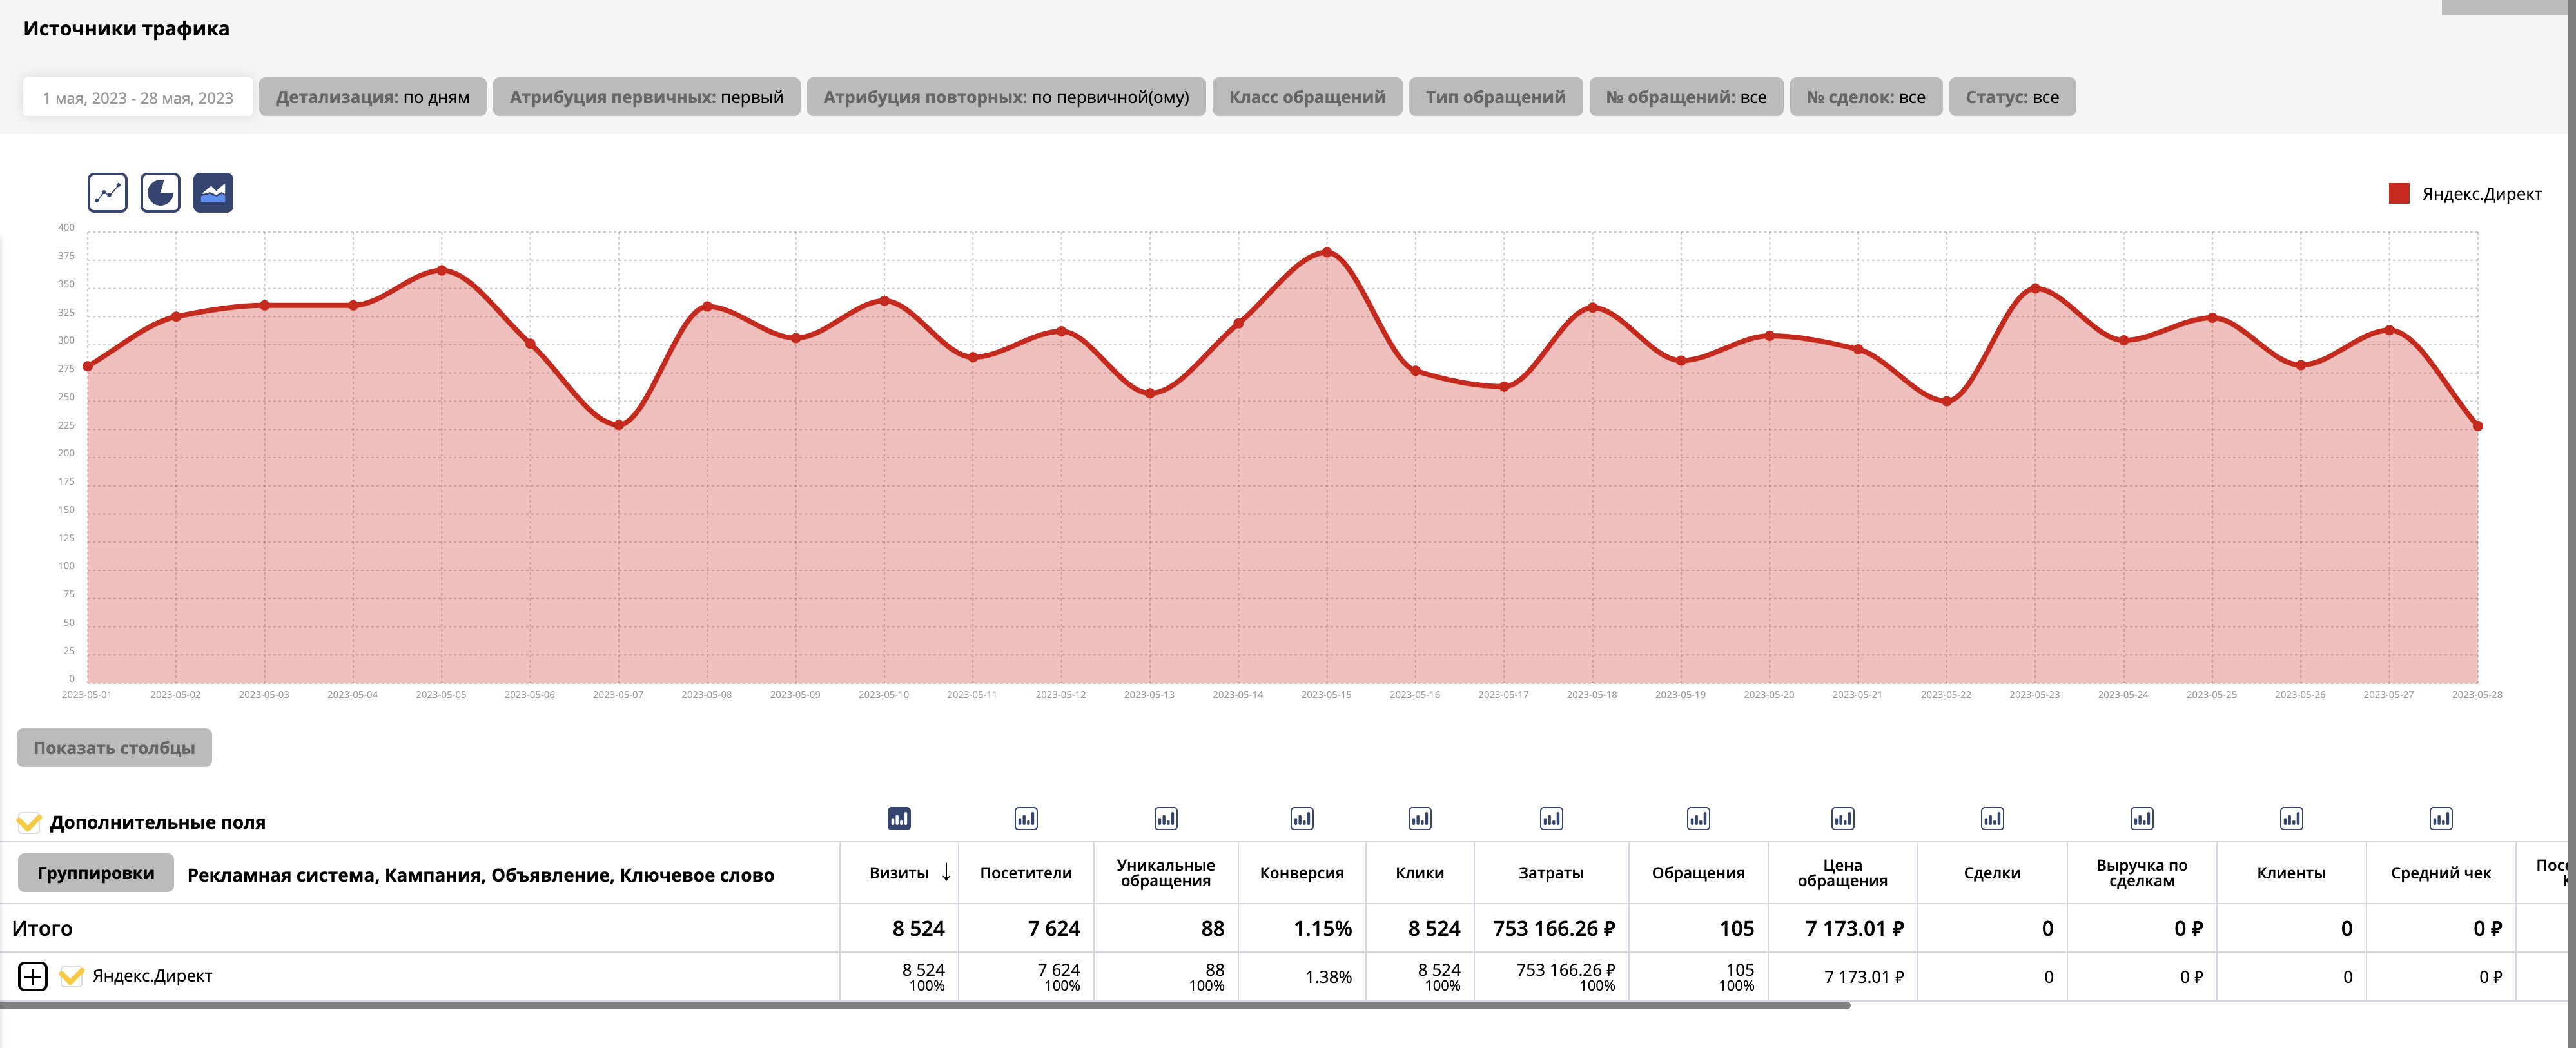Viewport: 2576px width, 1048px height.
Task: Click Показать столбцы button
Action: pyautogui.click(x=114, y=748)
